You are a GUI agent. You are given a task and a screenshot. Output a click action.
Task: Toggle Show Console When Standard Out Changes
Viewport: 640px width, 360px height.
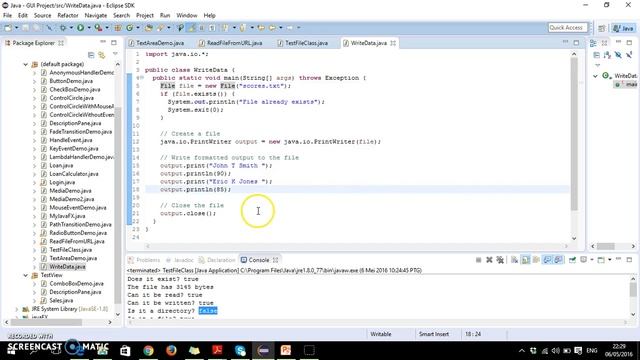click(x=547, y=260)
